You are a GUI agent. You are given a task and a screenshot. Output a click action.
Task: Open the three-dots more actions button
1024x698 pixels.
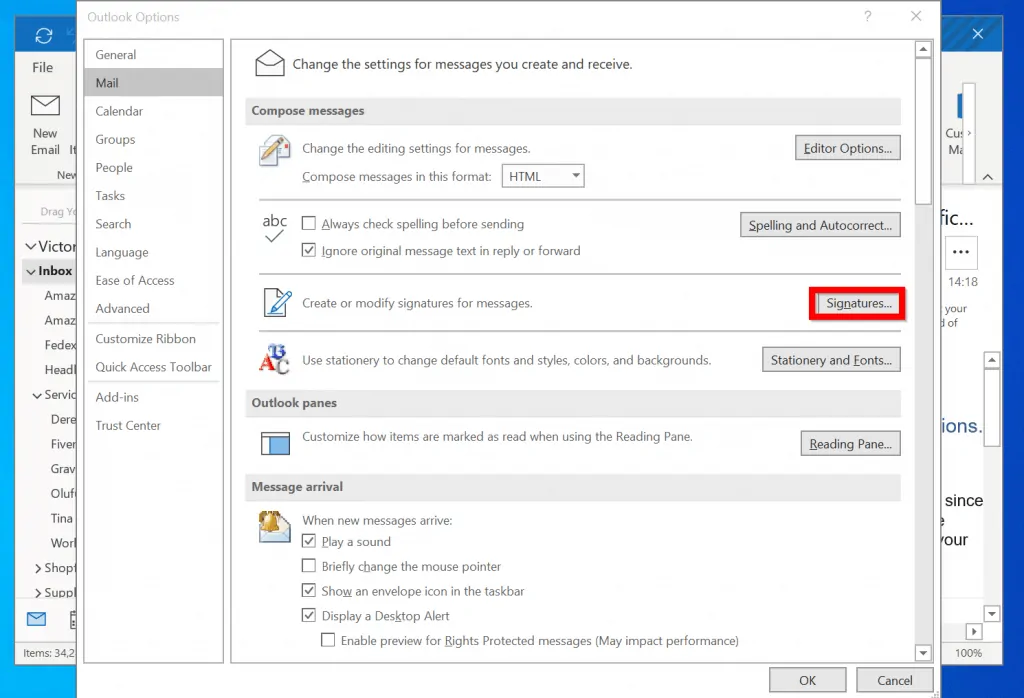click(961, 252)
